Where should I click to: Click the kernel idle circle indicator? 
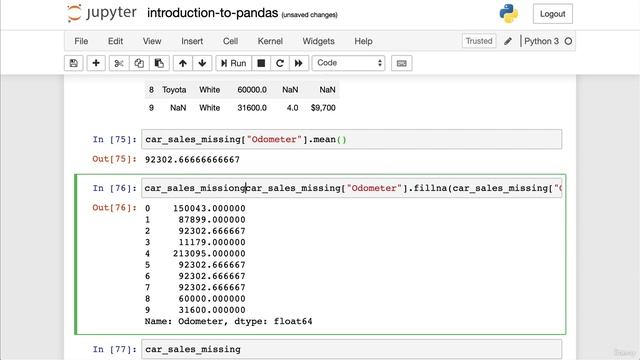pyautogui.click(x=568, y=41)
